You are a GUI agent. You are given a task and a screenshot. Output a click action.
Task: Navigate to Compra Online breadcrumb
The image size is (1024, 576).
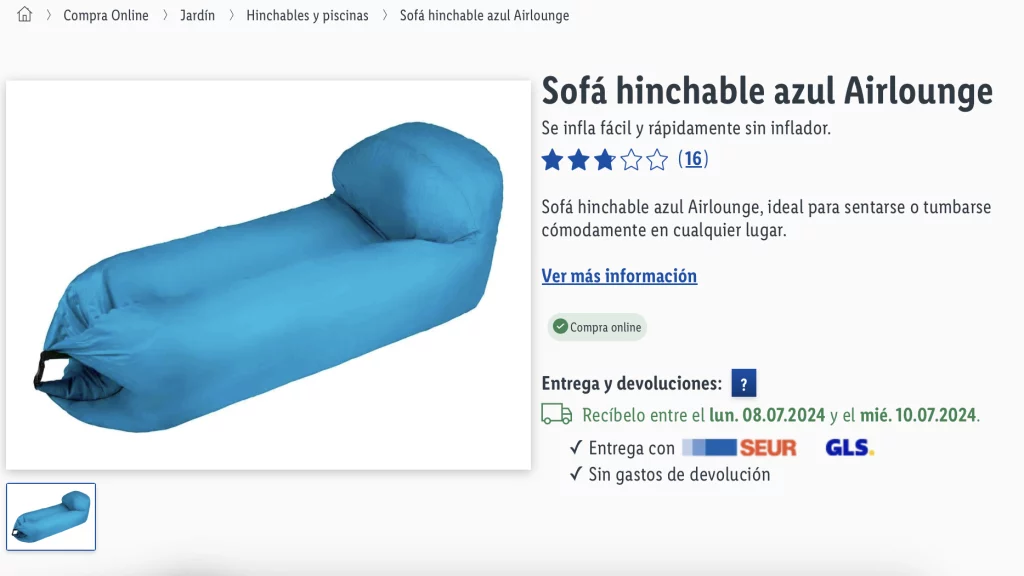click(106, 15)
